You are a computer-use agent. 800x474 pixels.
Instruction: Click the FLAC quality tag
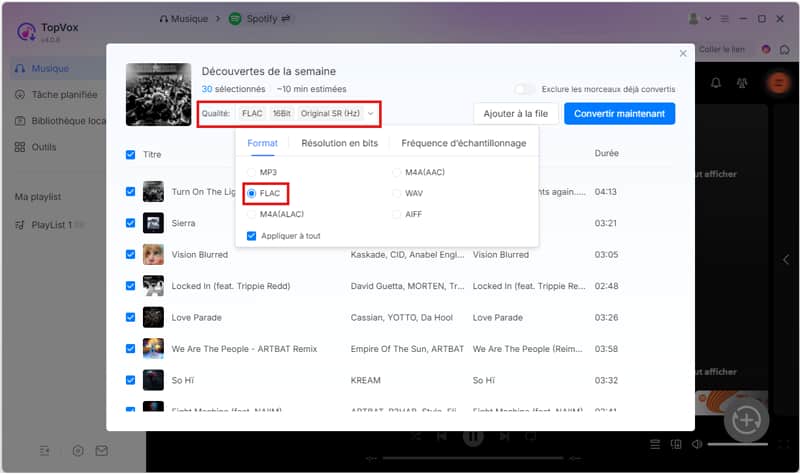(252, 114)
